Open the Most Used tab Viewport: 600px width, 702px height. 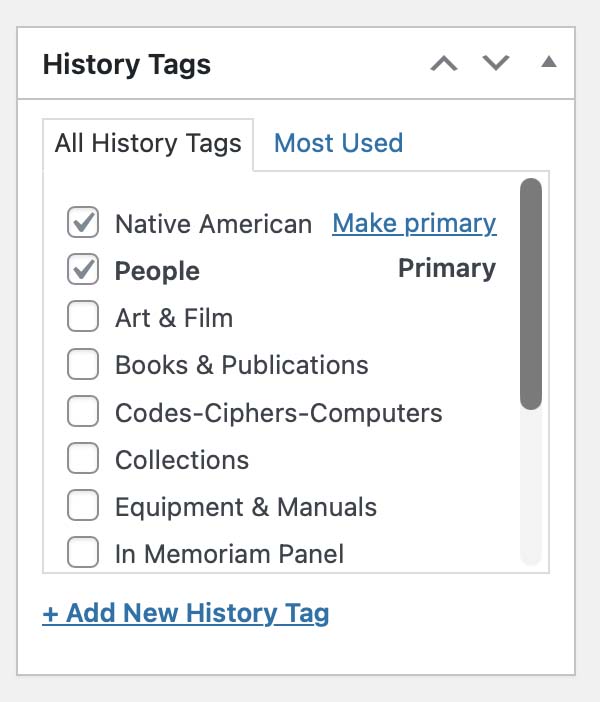pos(338,143)
